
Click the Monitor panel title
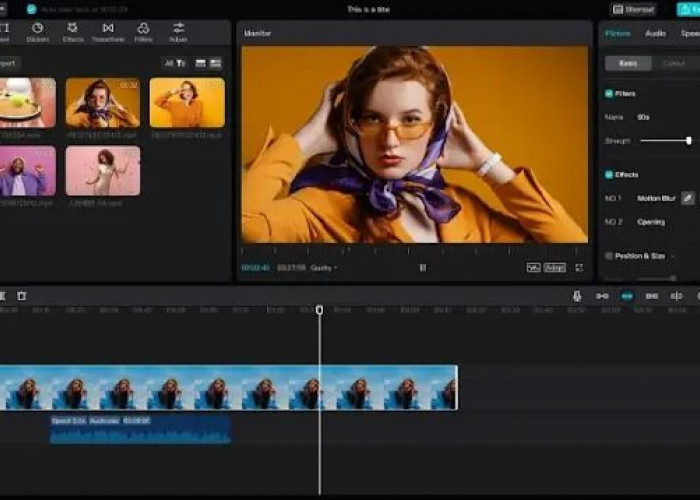point(258,33)
